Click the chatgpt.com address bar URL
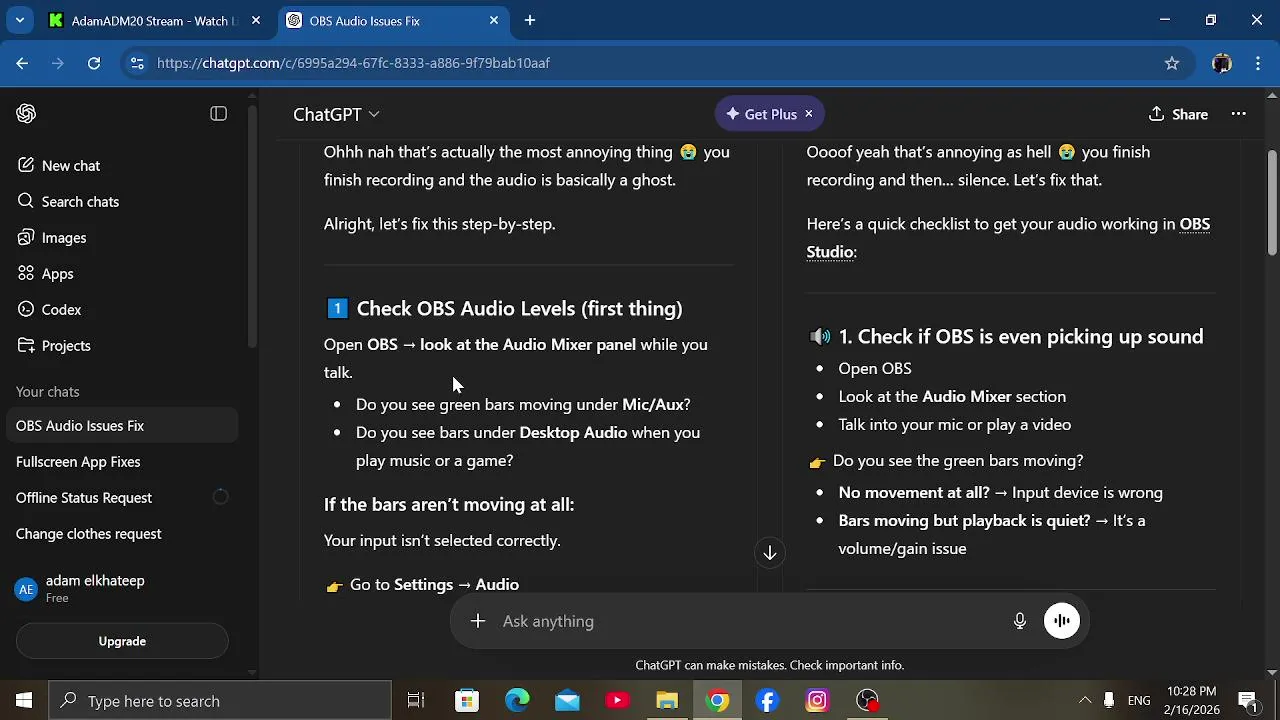The height and width of the screenshot is (720, 1280). click(353, 63)
